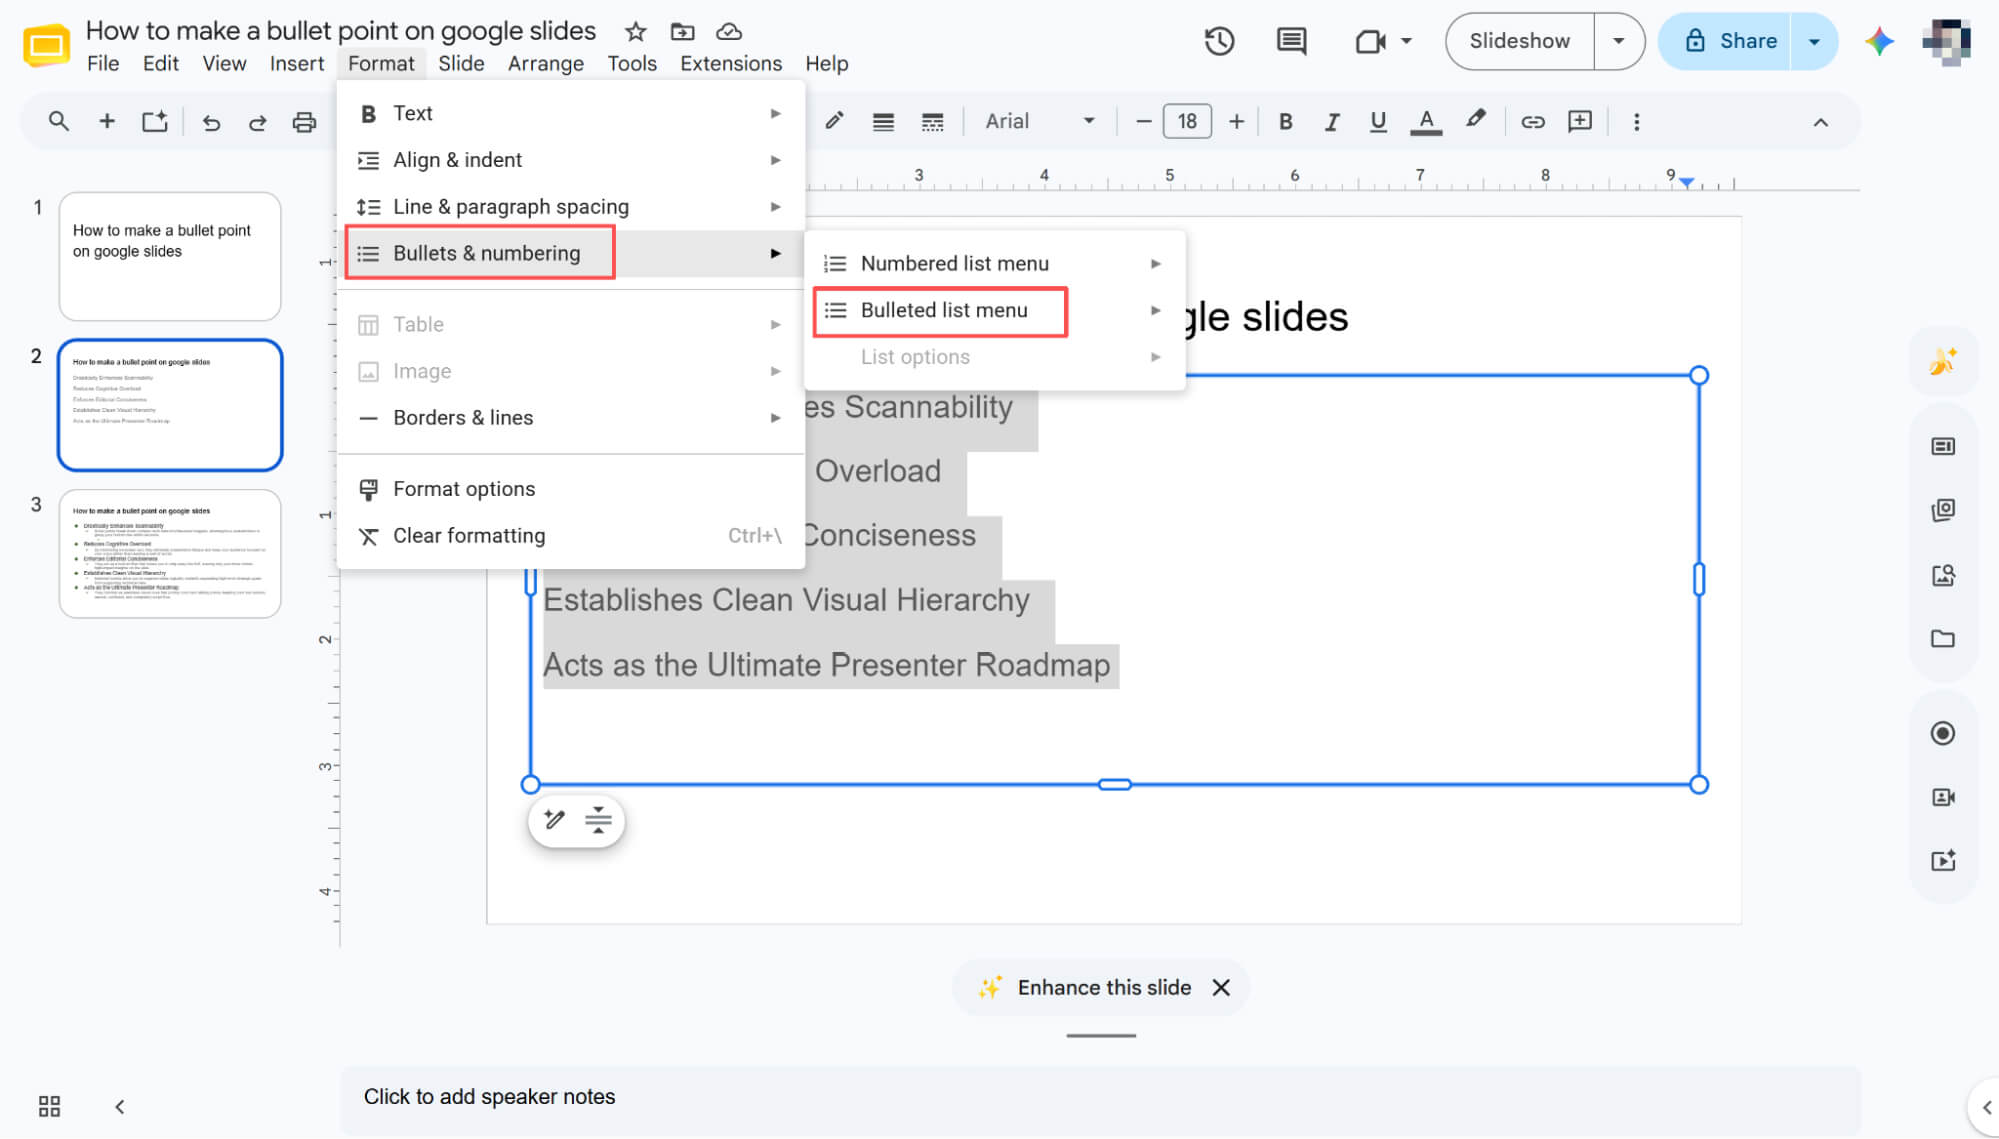Toggle italic formatting
1999x1139 pixels.
tap(1332, 122)
